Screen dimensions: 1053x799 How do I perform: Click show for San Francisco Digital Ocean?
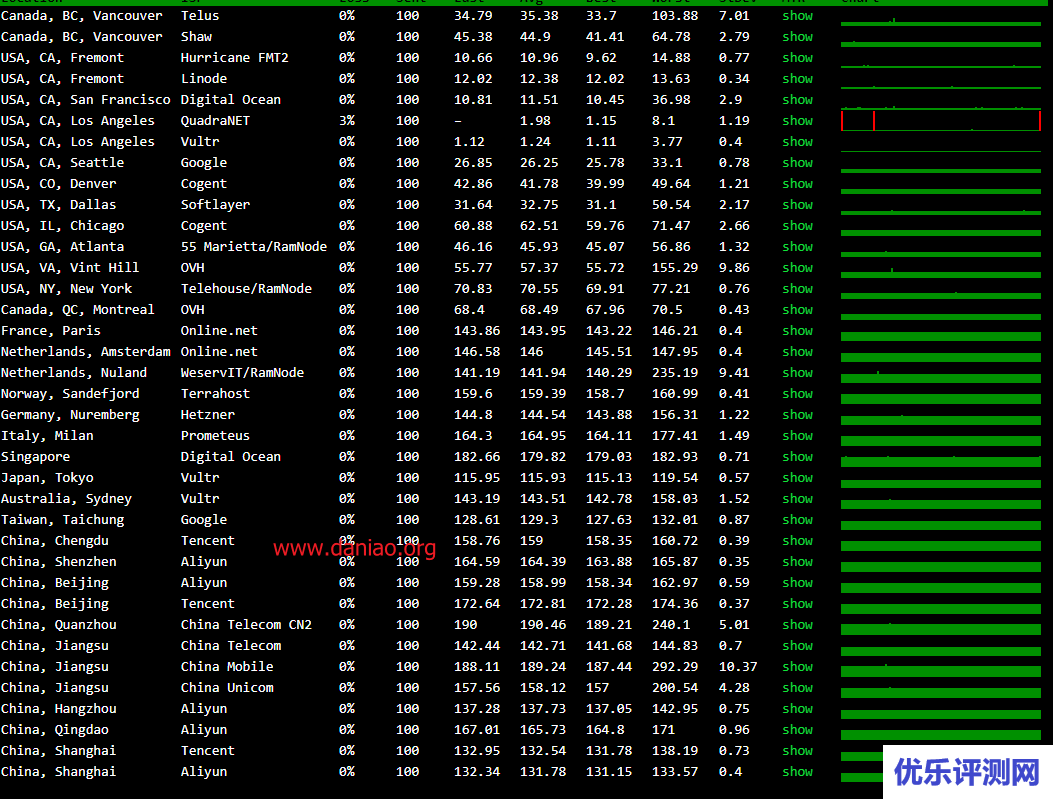pos(797,100)
